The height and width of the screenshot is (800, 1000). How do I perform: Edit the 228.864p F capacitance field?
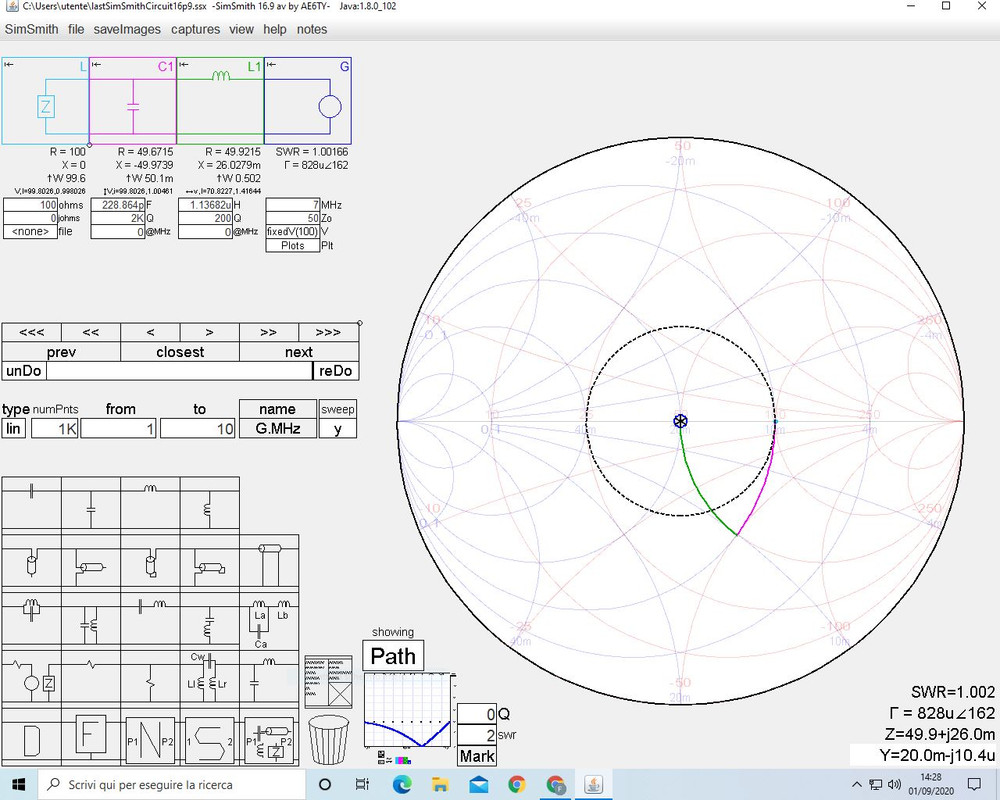pyautogui.click(x=117, y=205)
